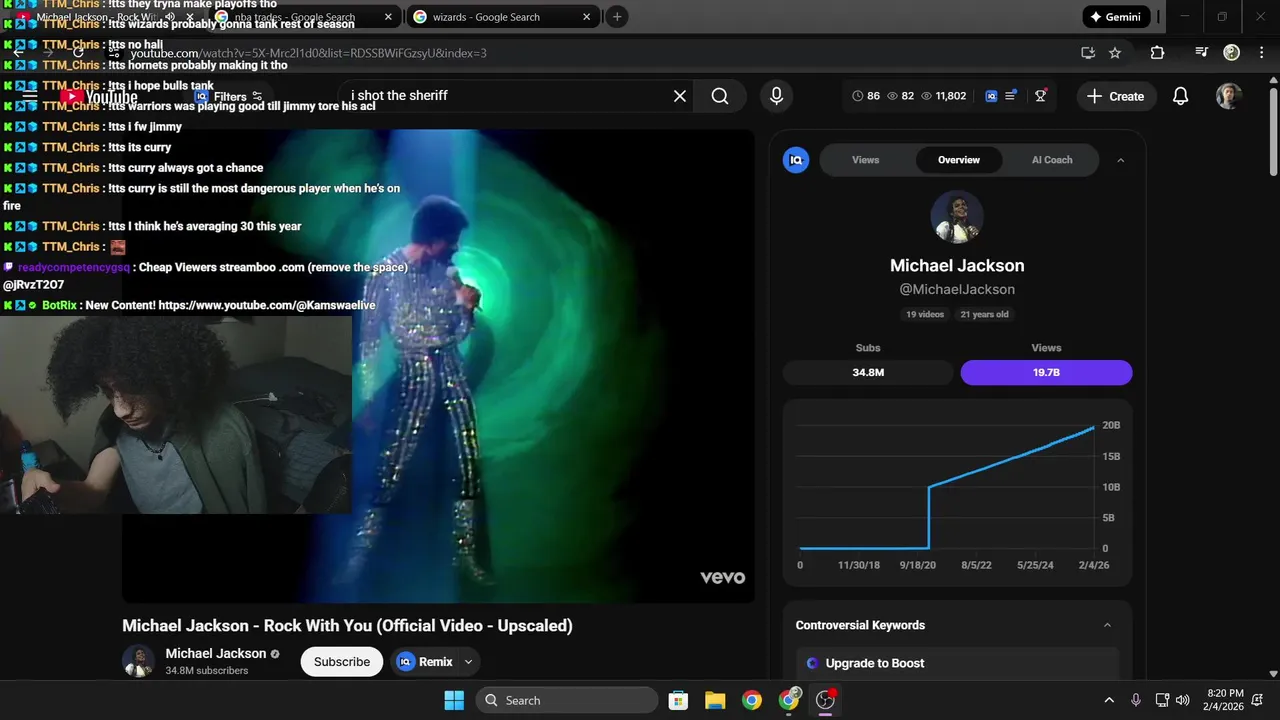Open Gemini in Chrome
1280x720 pixels.
1116,17
